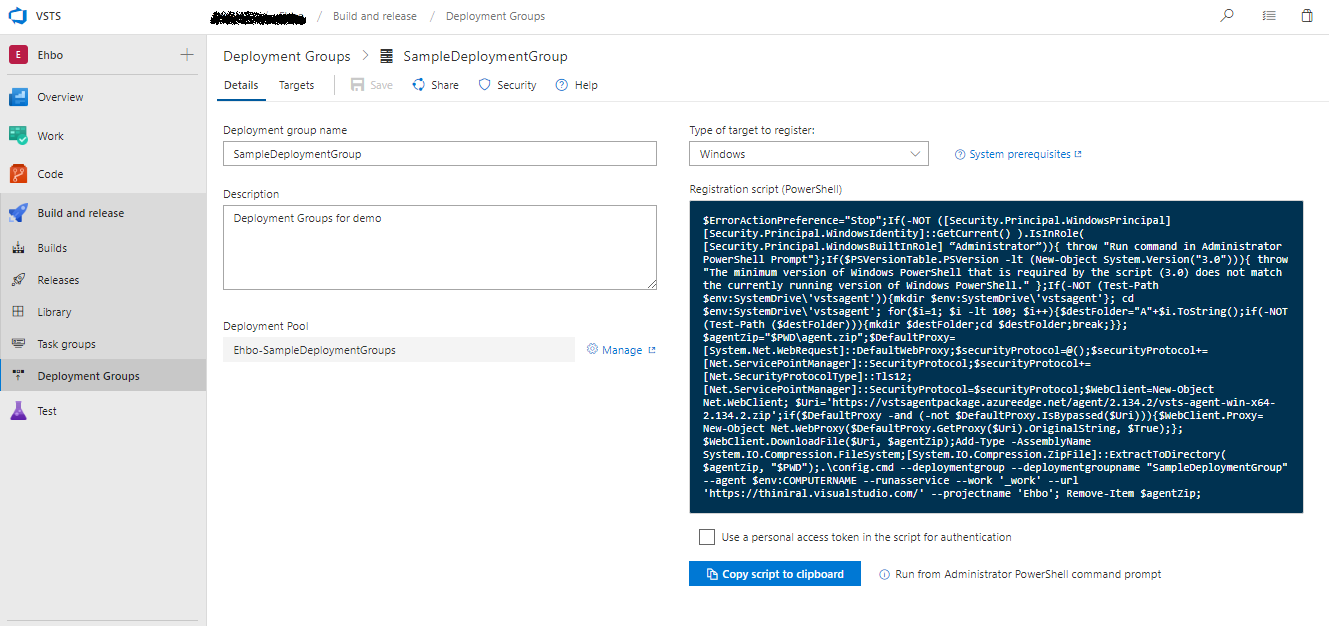Screen dimensions: 1329x626
Task: Switch to the Details tab
Action: 241,85
